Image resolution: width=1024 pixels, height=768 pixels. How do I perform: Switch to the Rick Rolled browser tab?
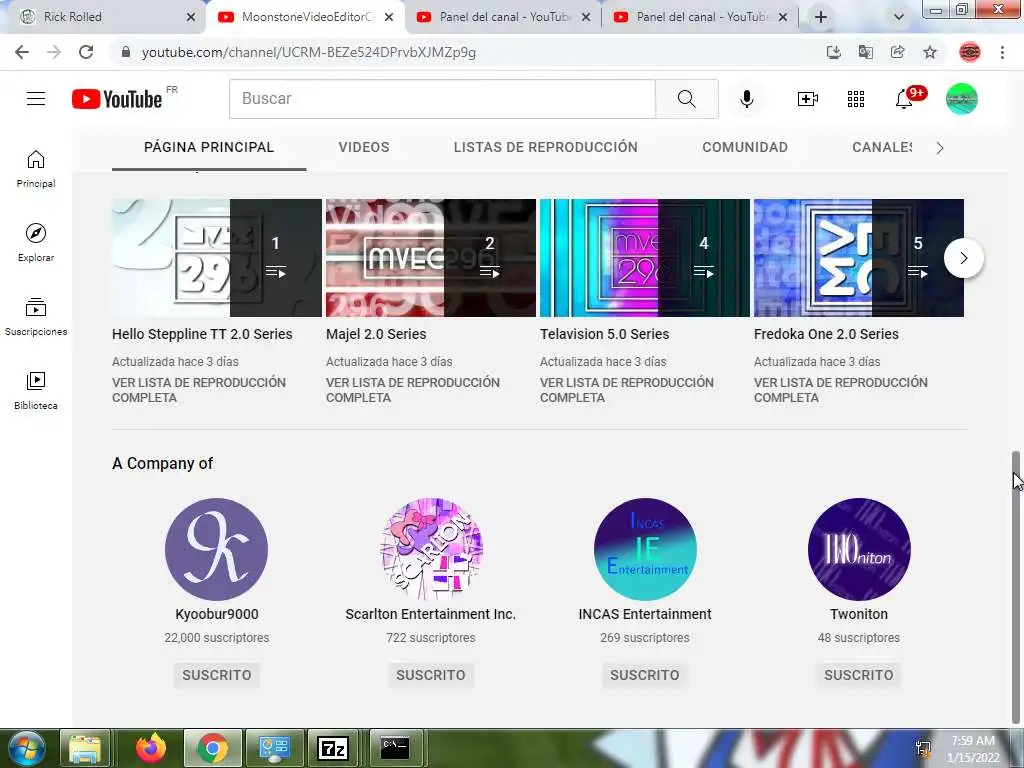coord(104,17)
